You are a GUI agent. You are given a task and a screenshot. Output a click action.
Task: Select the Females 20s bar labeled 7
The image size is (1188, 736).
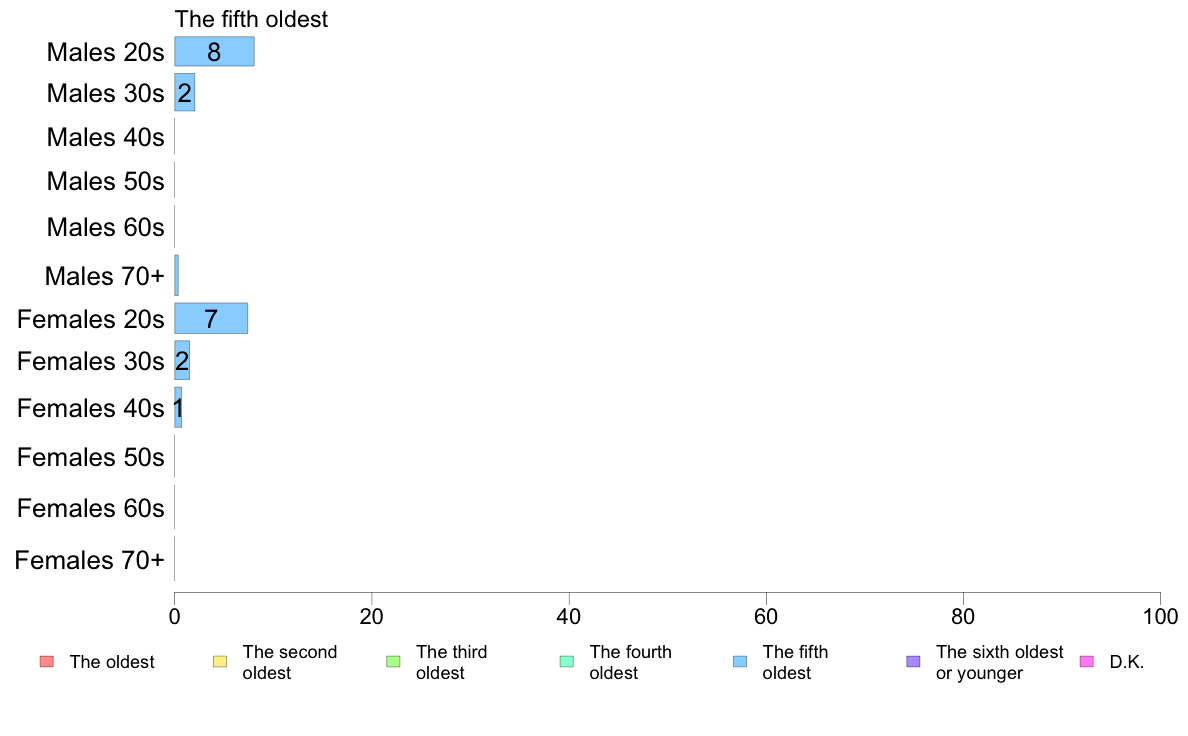click(x=211, y=318)
